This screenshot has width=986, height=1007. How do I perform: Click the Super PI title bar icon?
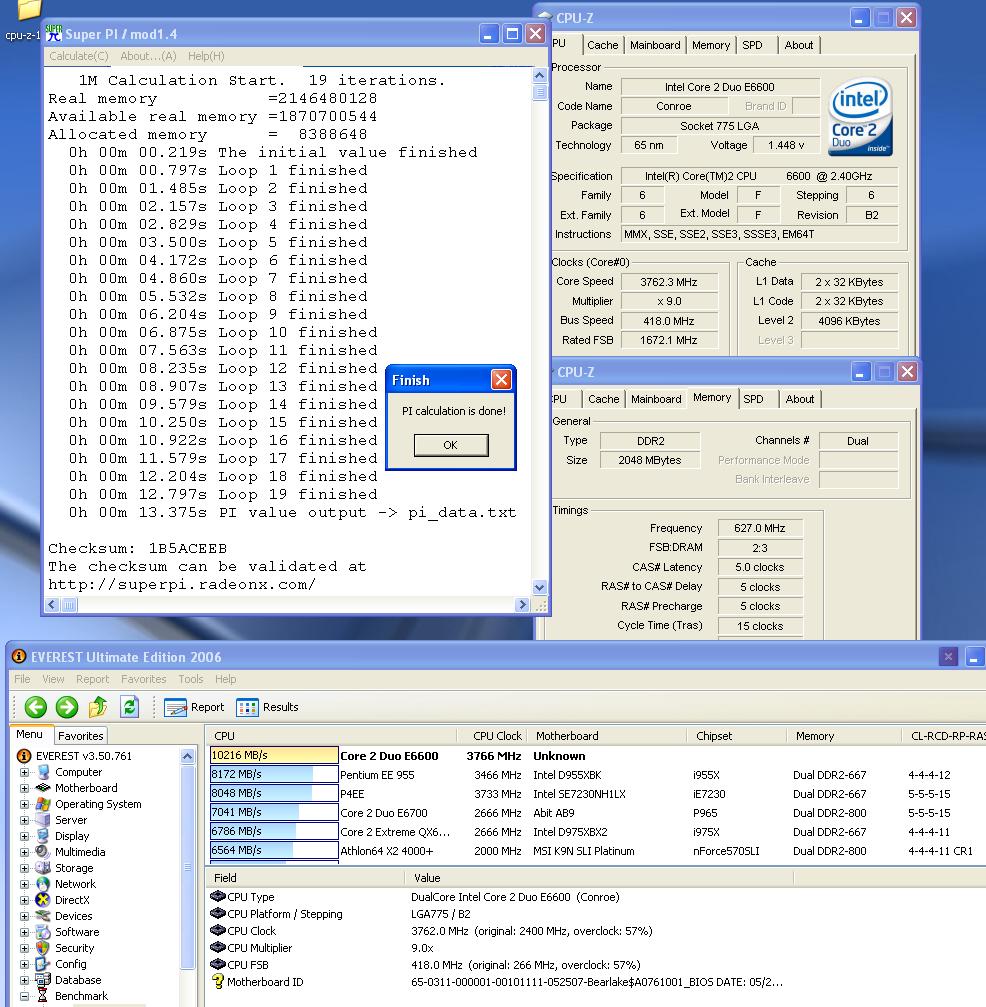[54, 33]
